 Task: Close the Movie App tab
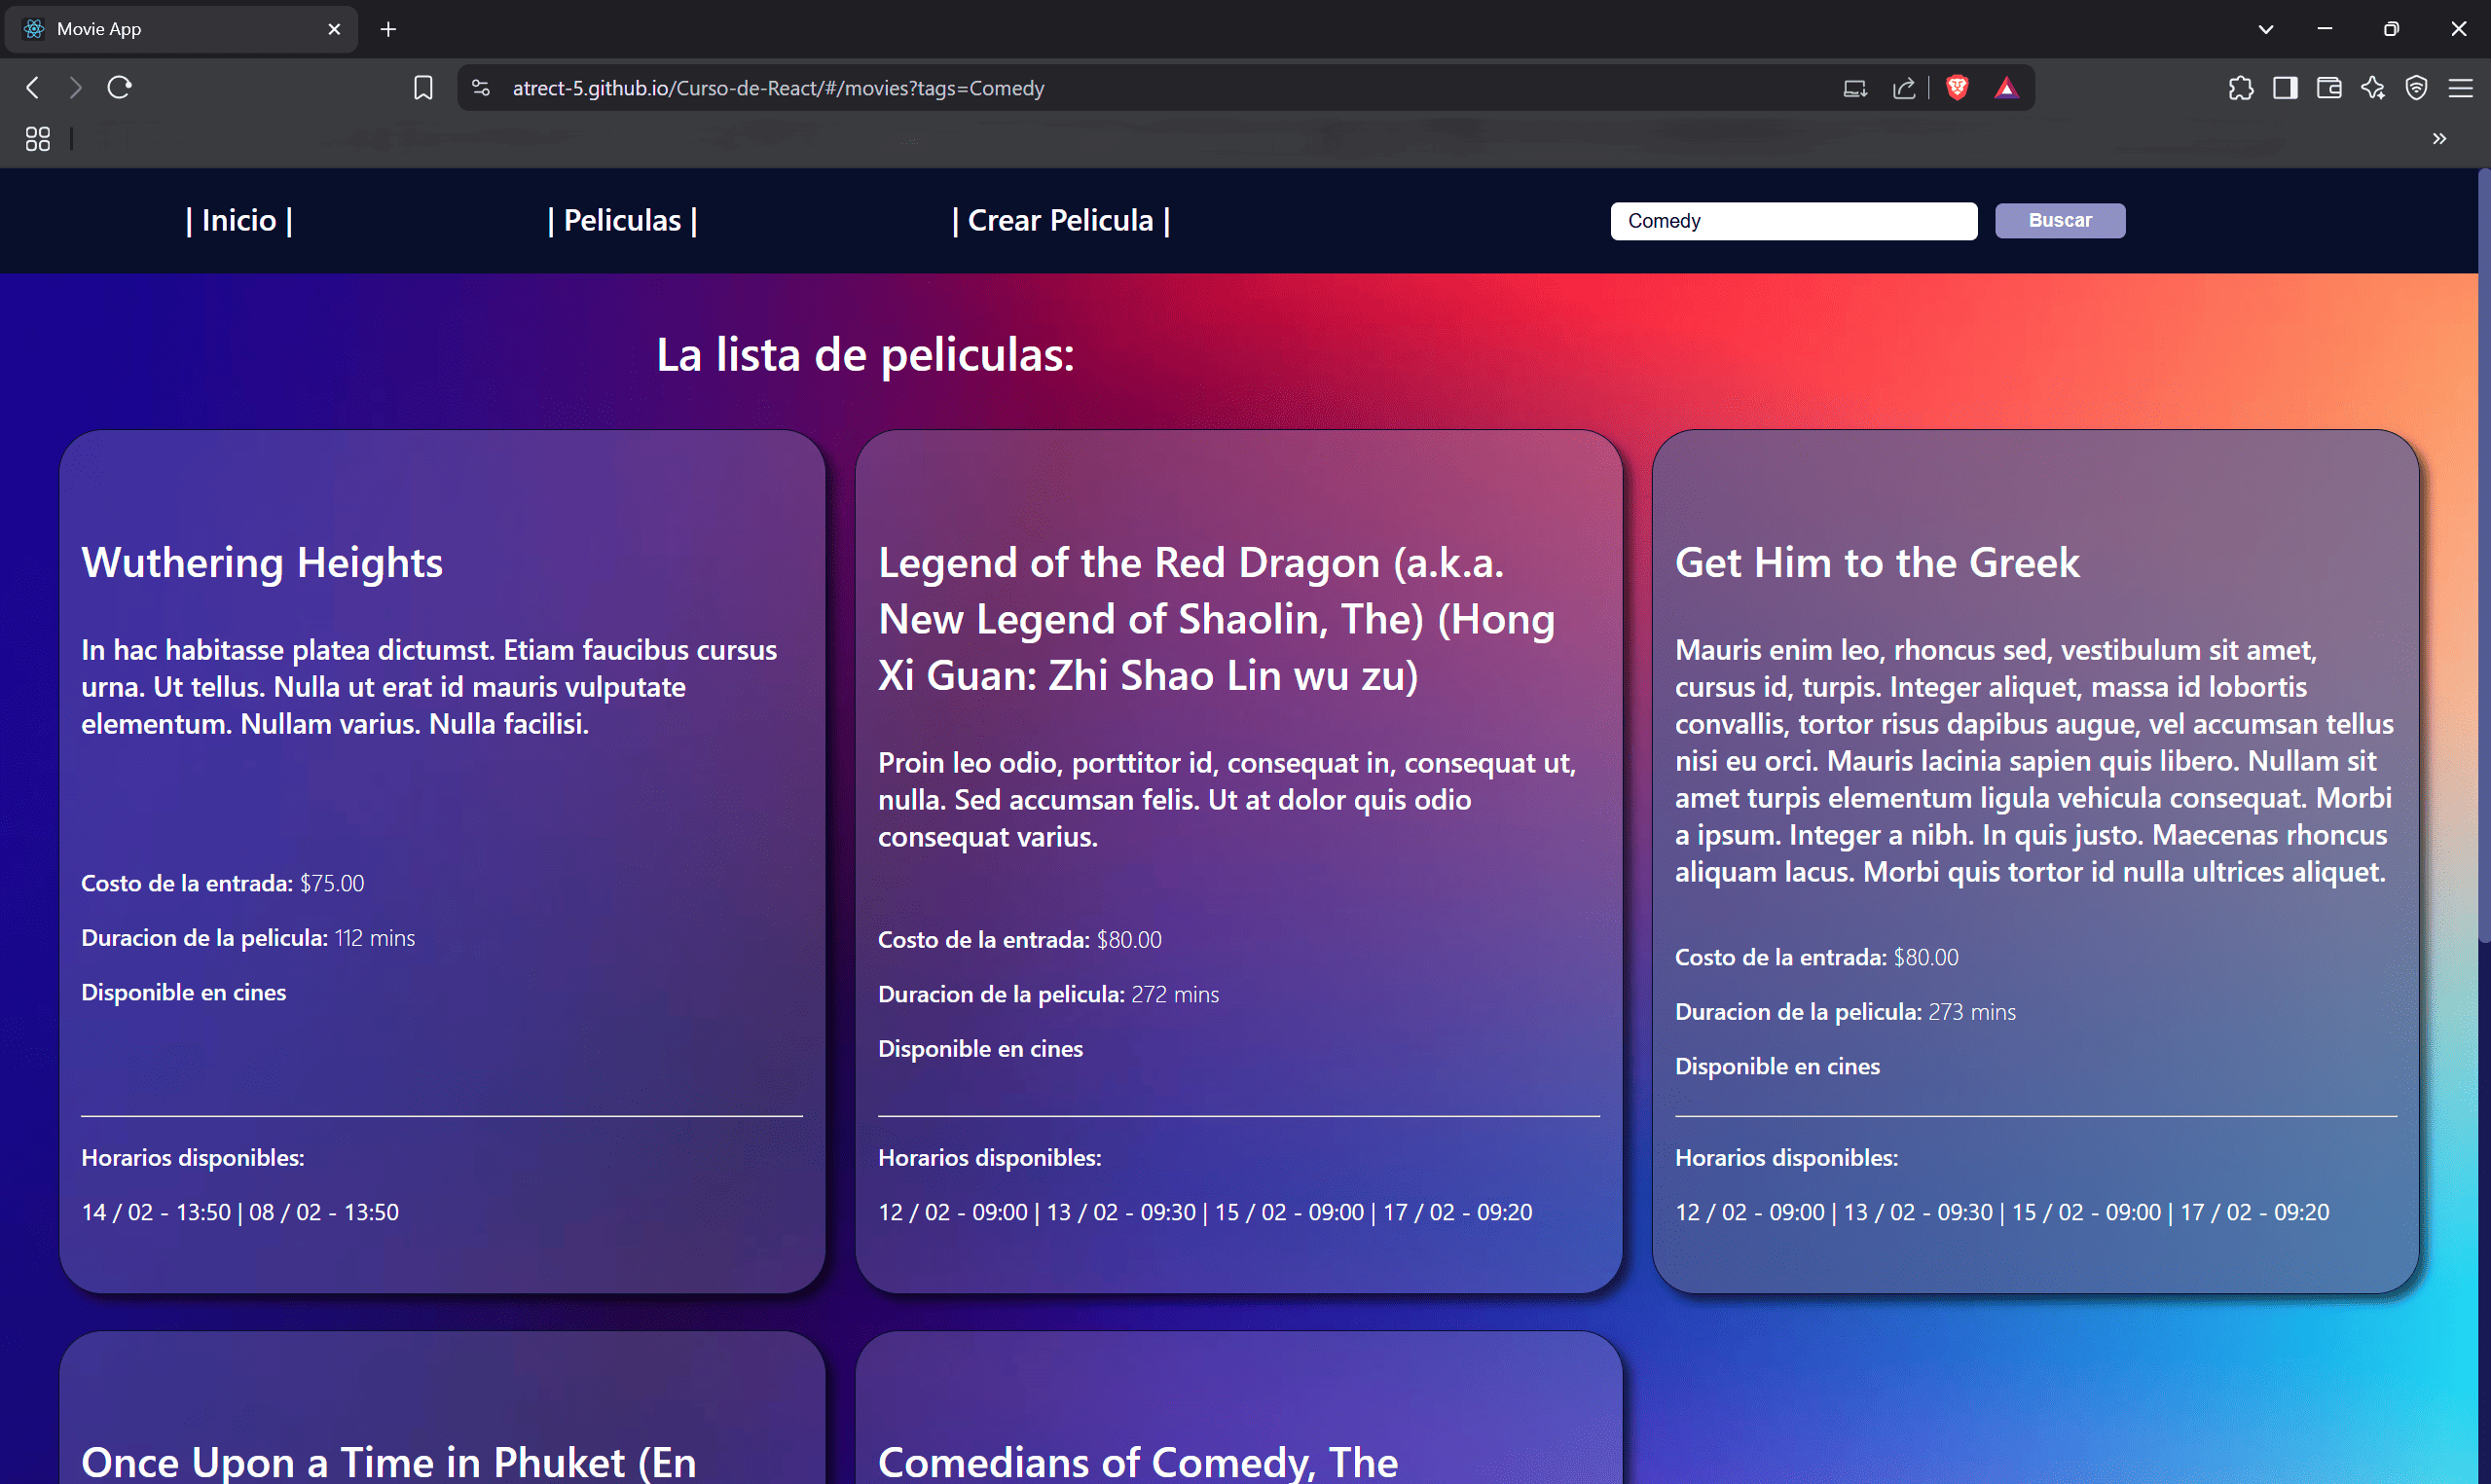(334, 29)
